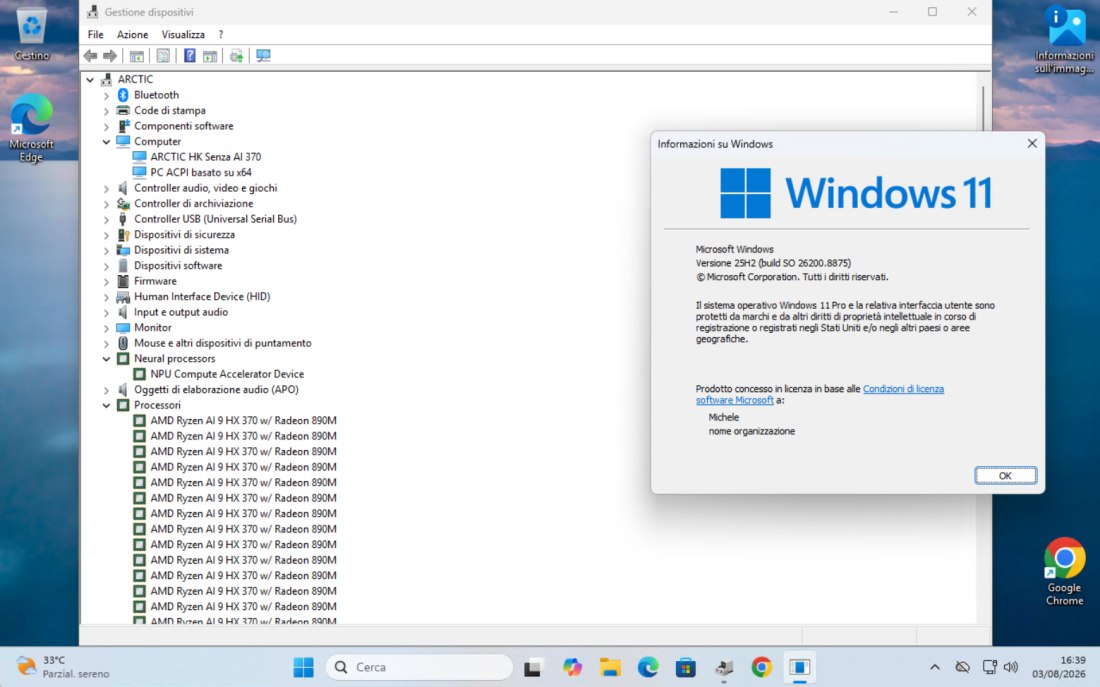This screenshot has height=687, width=1100.
Task: Open Task View from the taskbar
Action: (532, 667)
